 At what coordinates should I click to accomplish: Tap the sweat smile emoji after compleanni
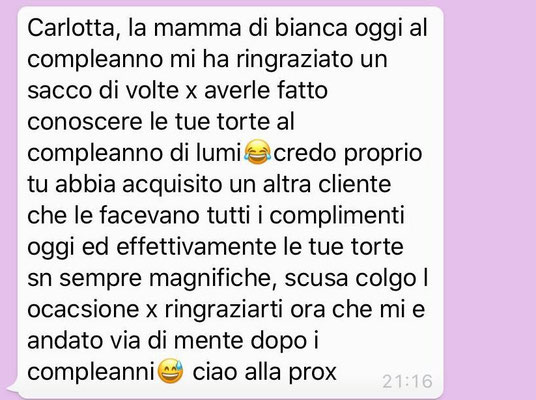pyautogui.click(x=170, y=371)
